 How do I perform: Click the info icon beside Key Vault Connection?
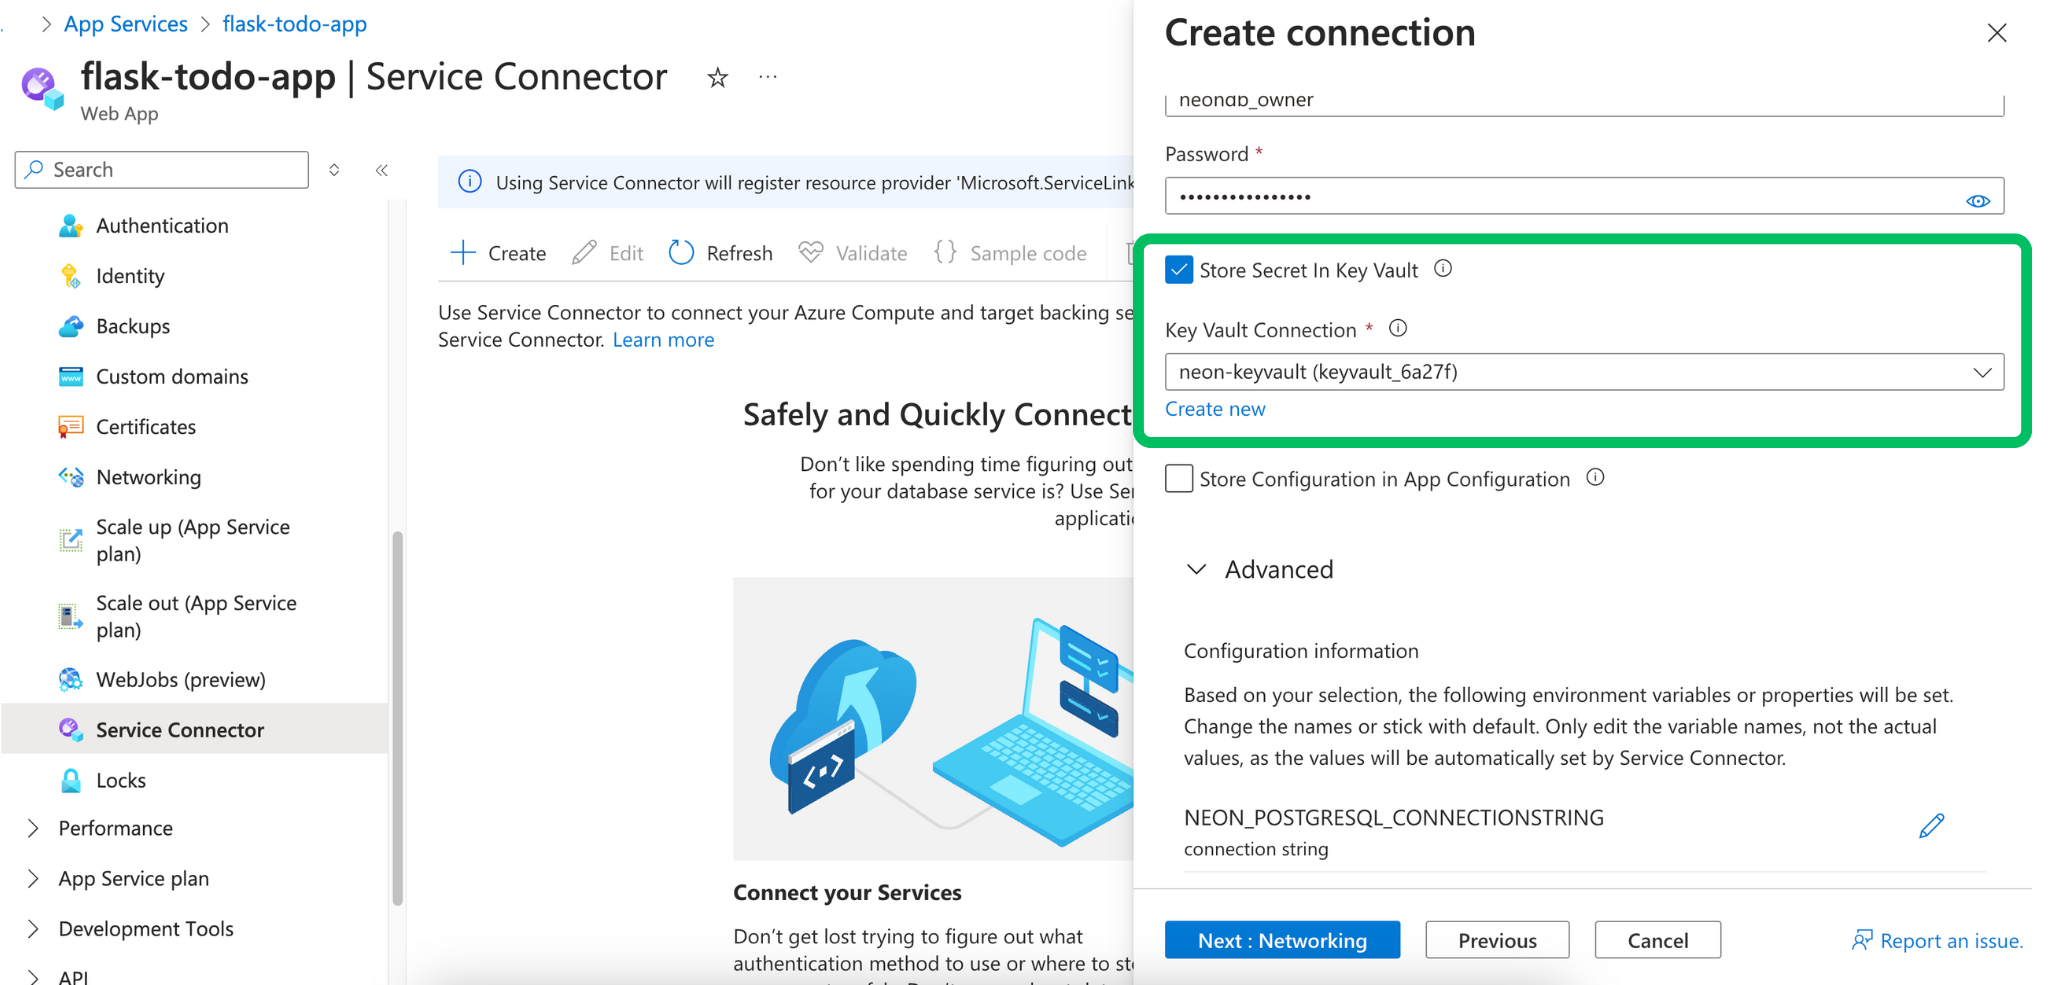point(1398,329)
